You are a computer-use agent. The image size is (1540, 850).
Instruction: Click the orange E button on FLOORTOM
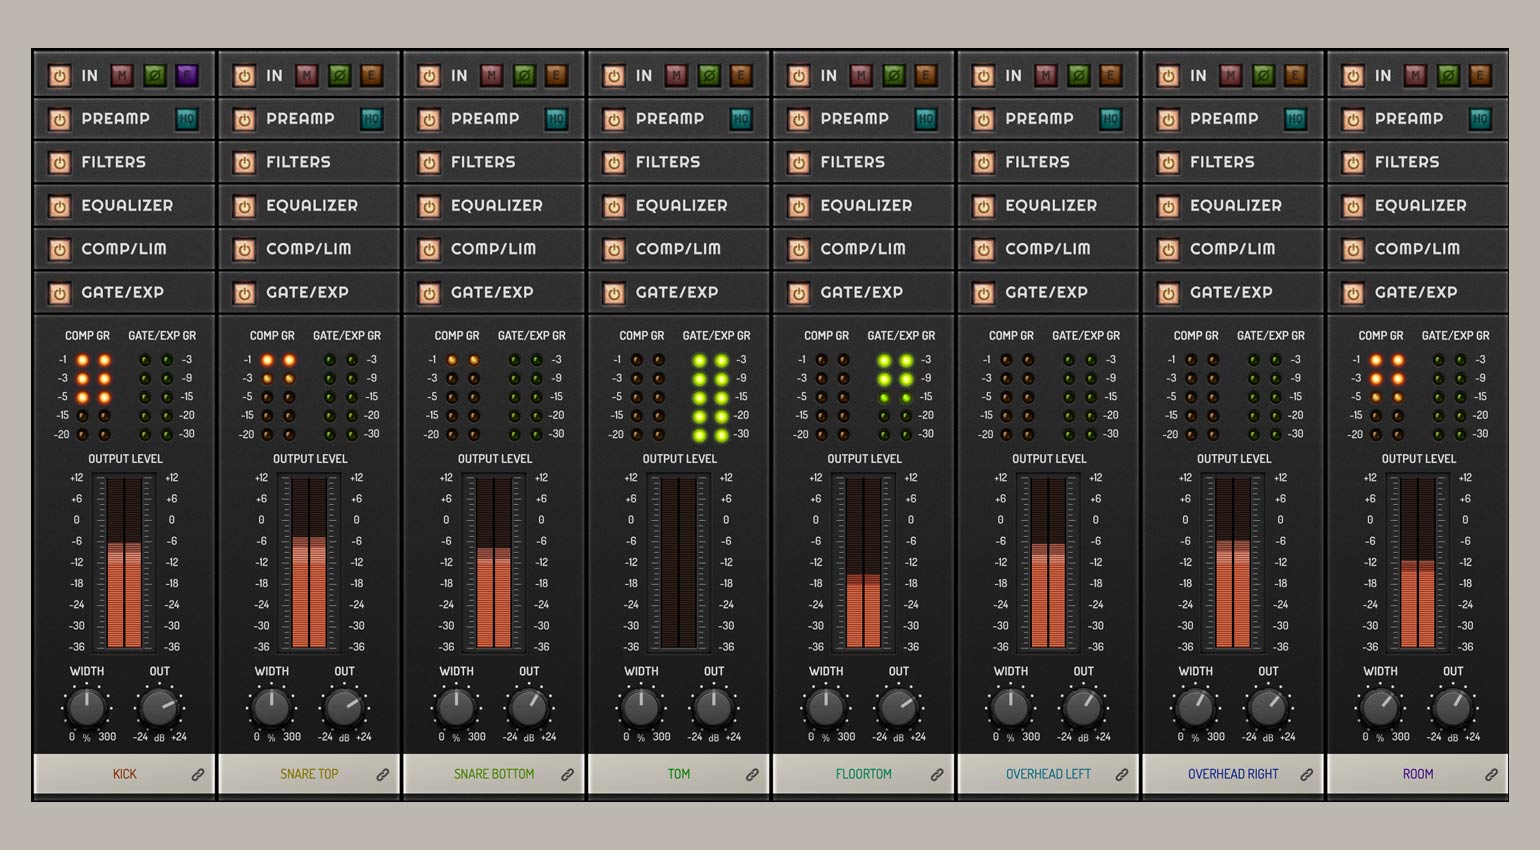926,75
